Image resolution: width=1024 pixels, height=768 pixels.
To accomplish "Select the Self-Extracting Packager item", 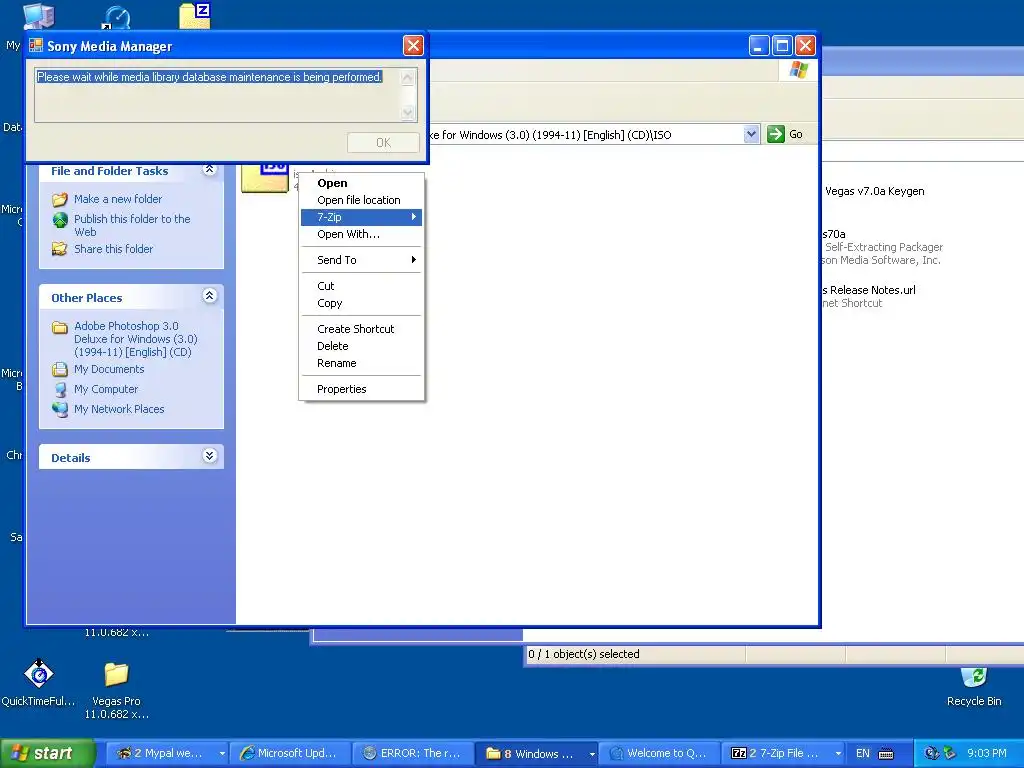I will pyautogui.click(x=884, y=247).
